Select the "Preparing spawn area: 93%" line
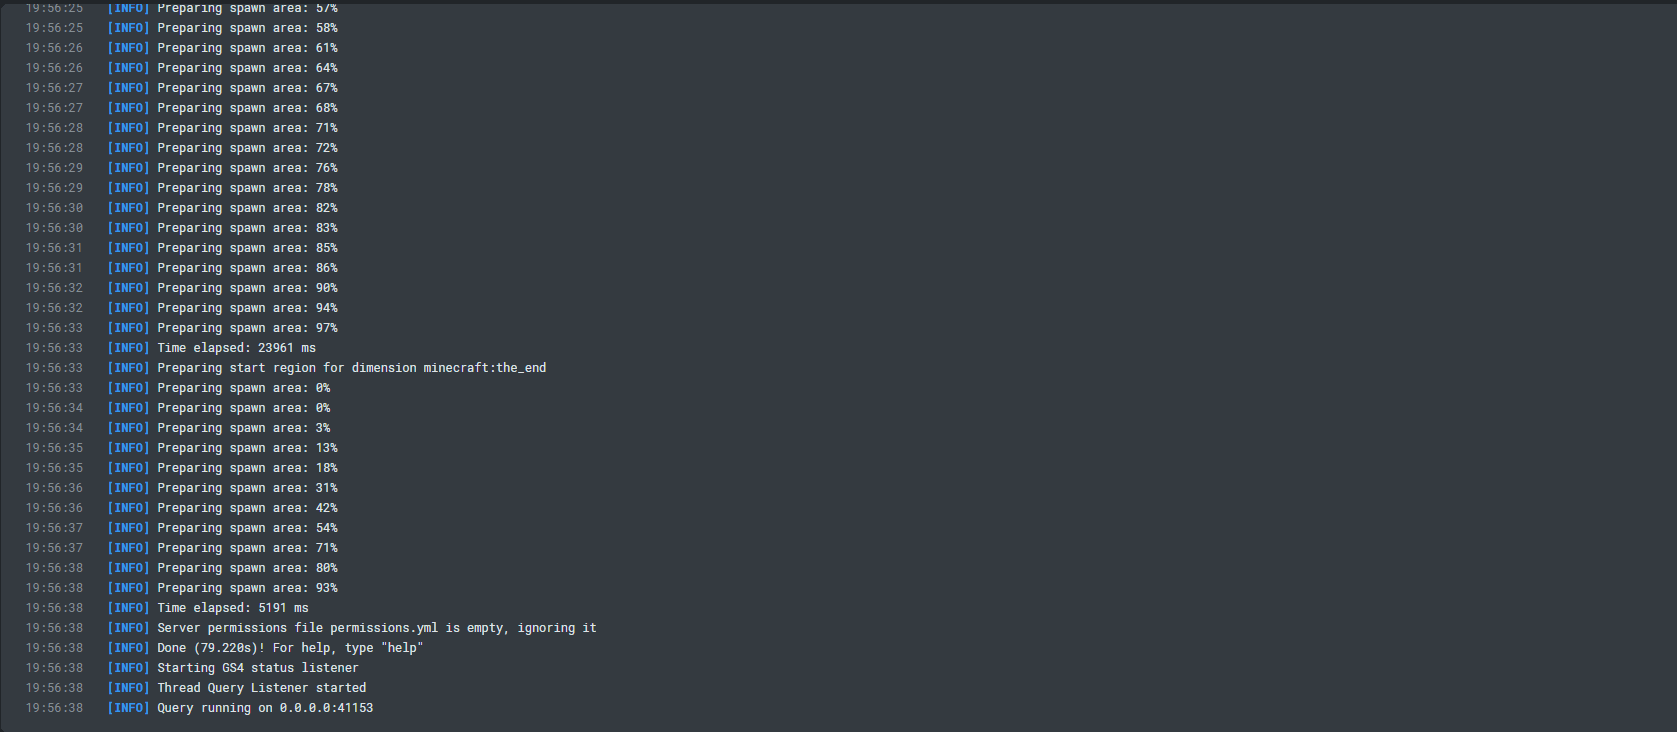This screenshot has width=1677, height=732. (247, 588)
